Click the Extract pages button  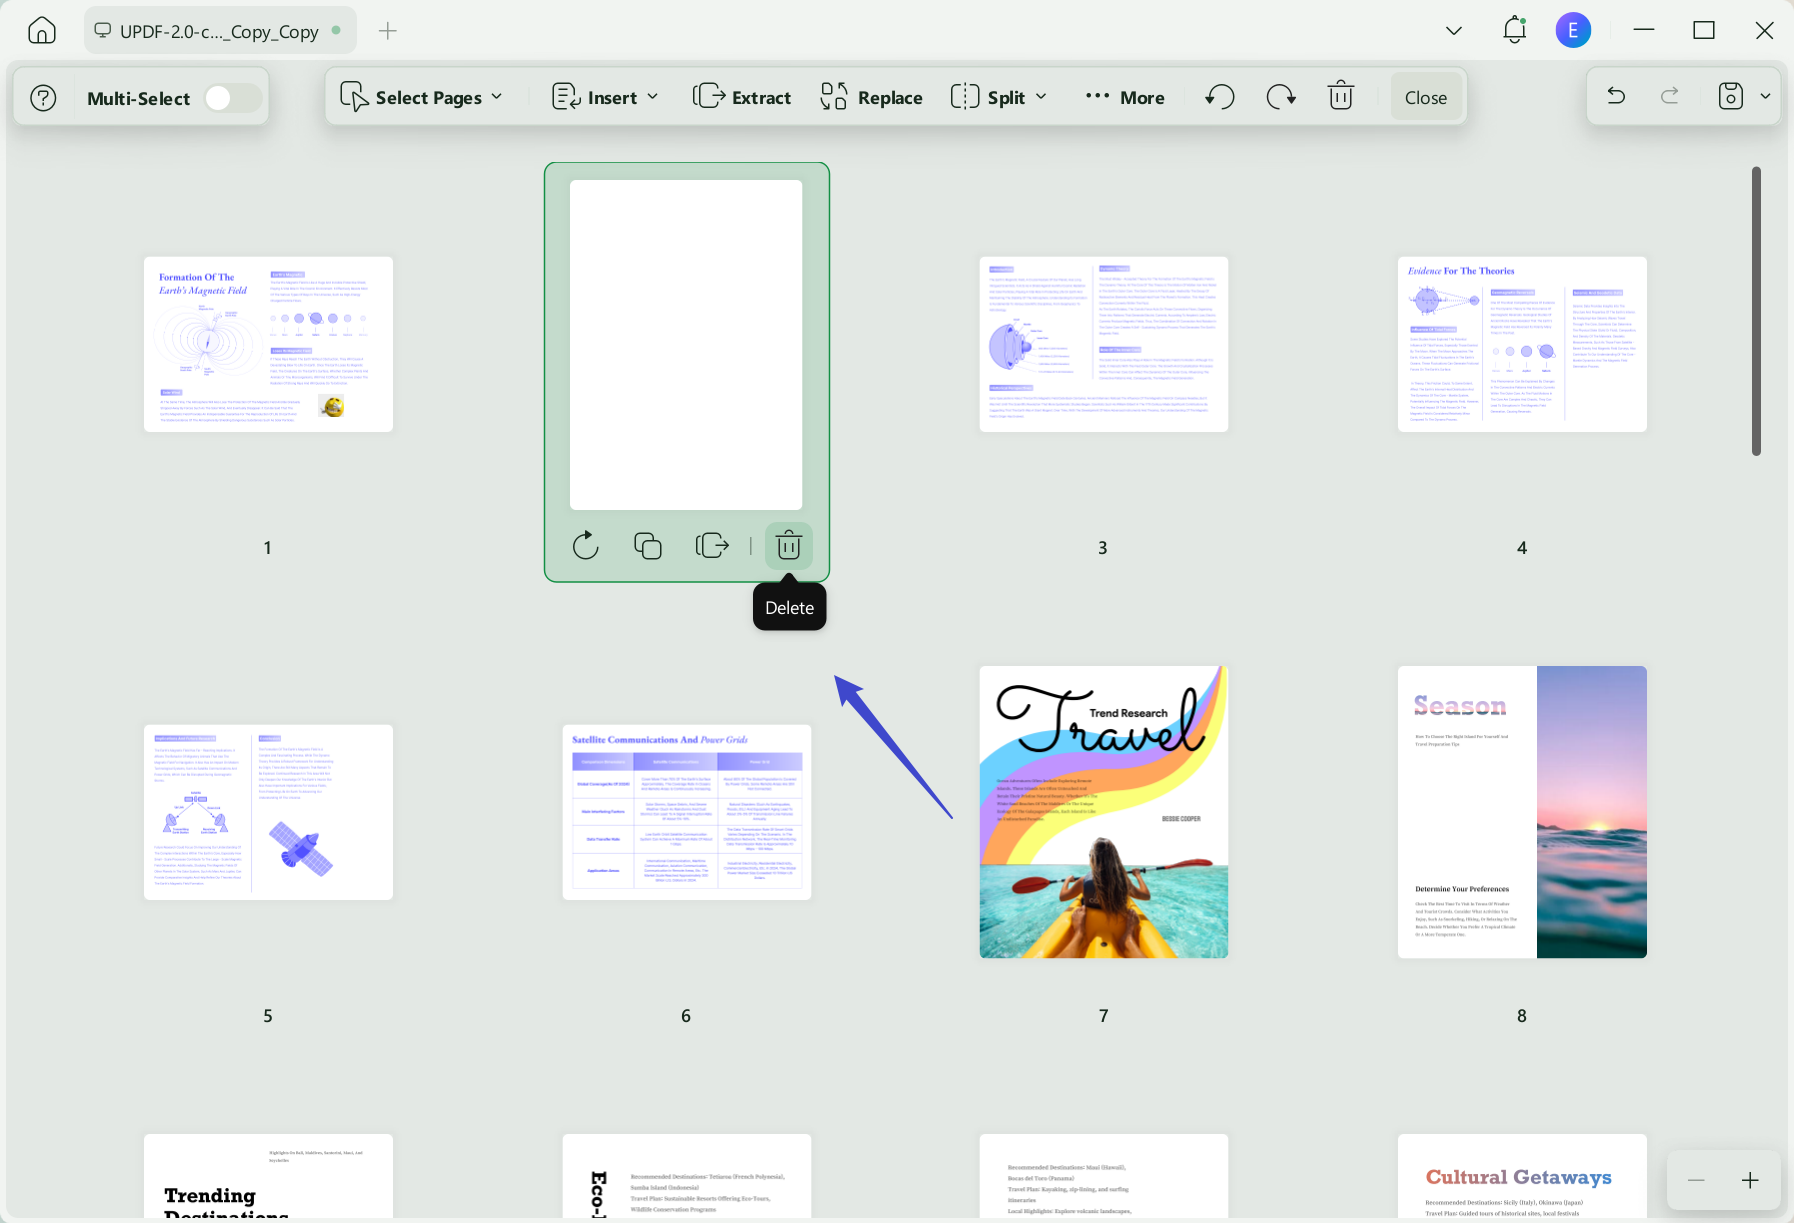pos(742,97)
